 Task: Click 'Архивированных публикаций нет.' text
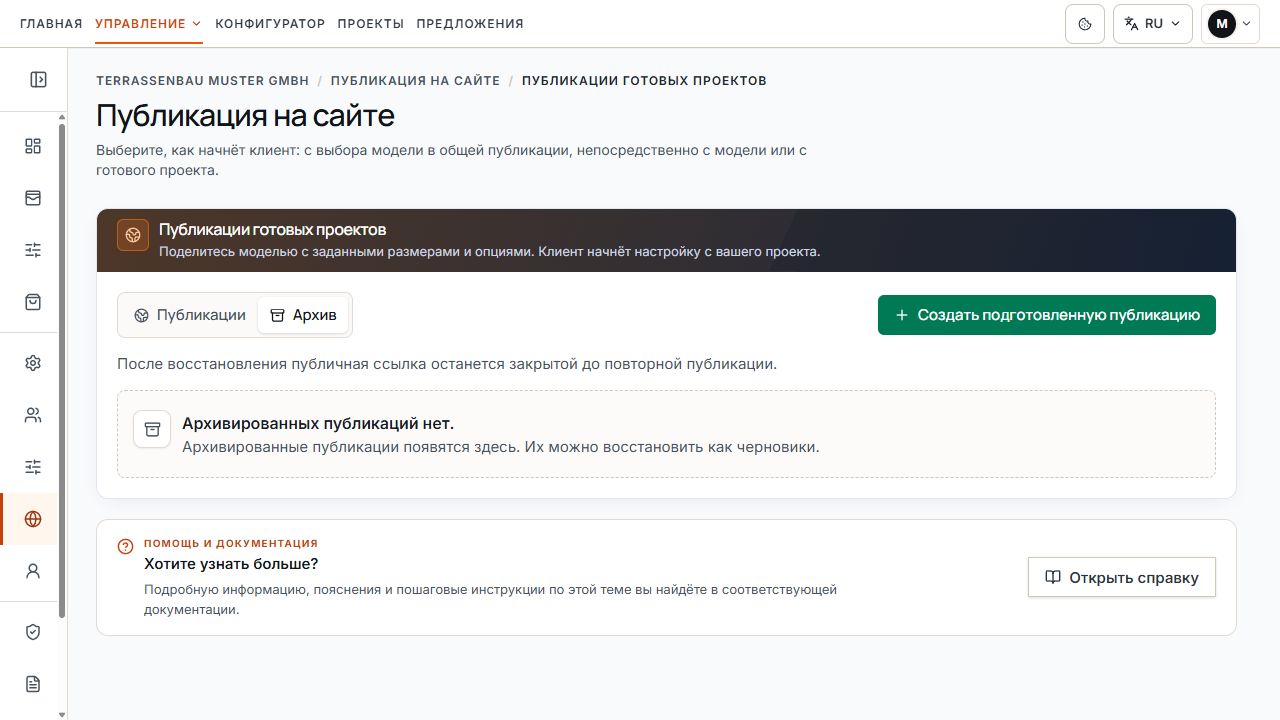(x=318, y=424)
